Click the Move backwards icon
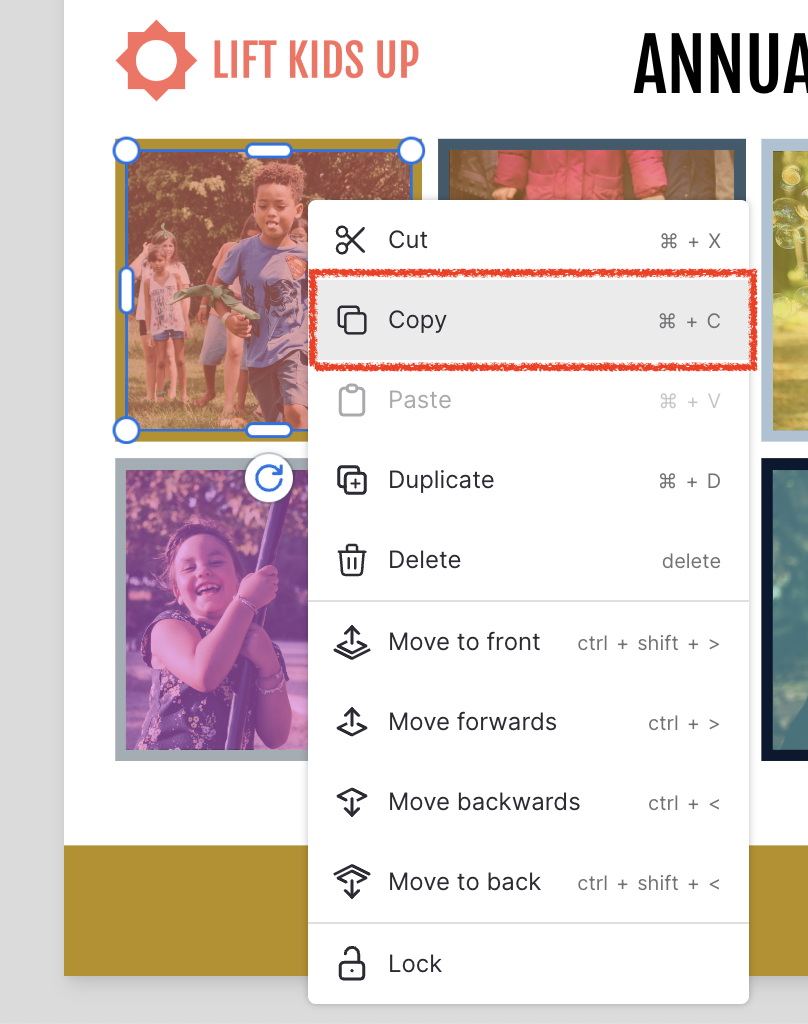This screenshot has height=1024, width=808. pyautogui.click(x=351, y=802)
